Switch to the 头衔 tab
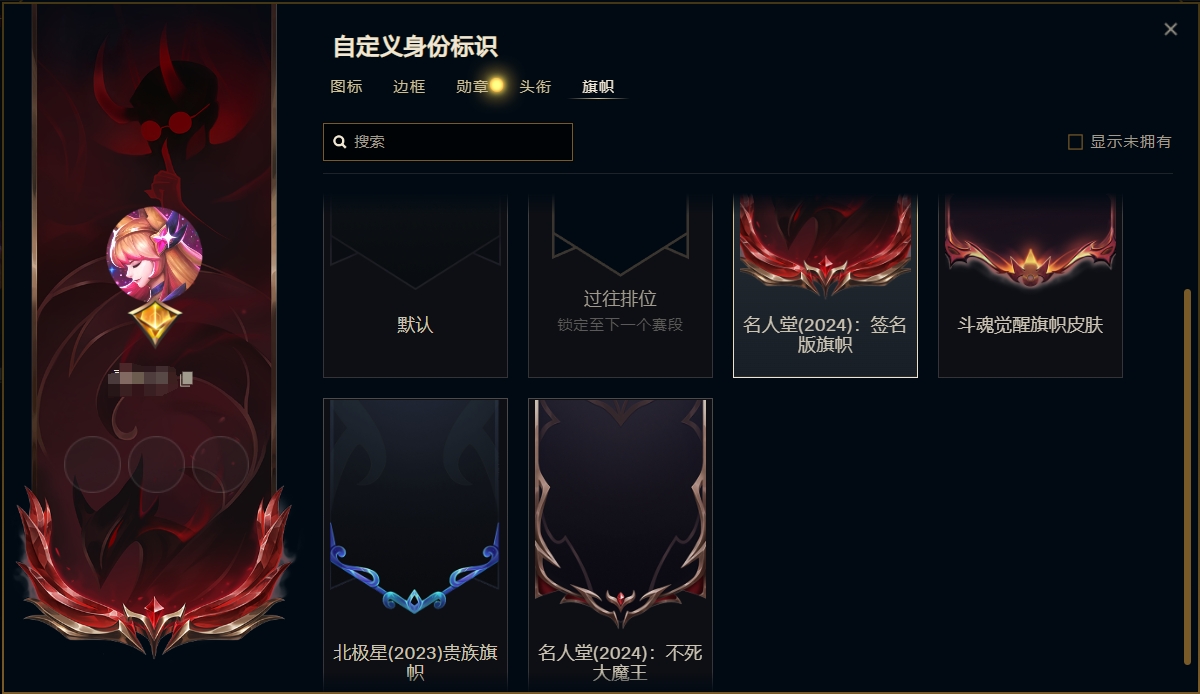1200x694 pixels. [535, 87]
